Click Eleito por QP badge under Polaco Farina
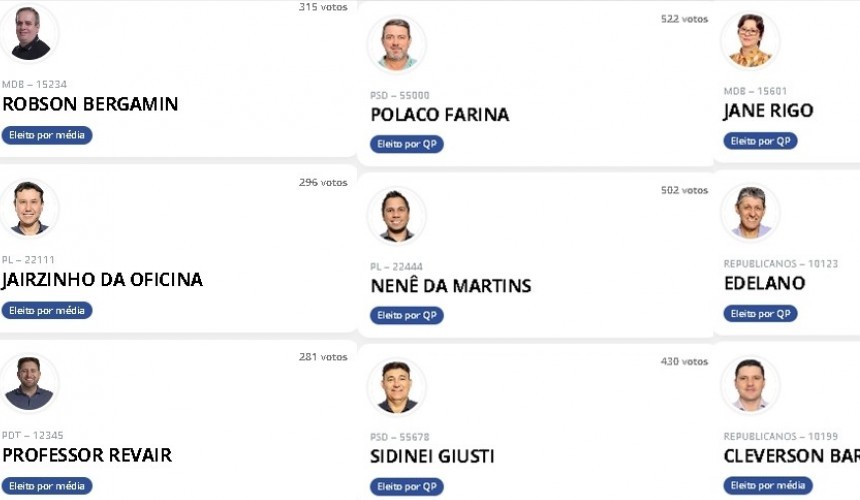 point(406,144)
